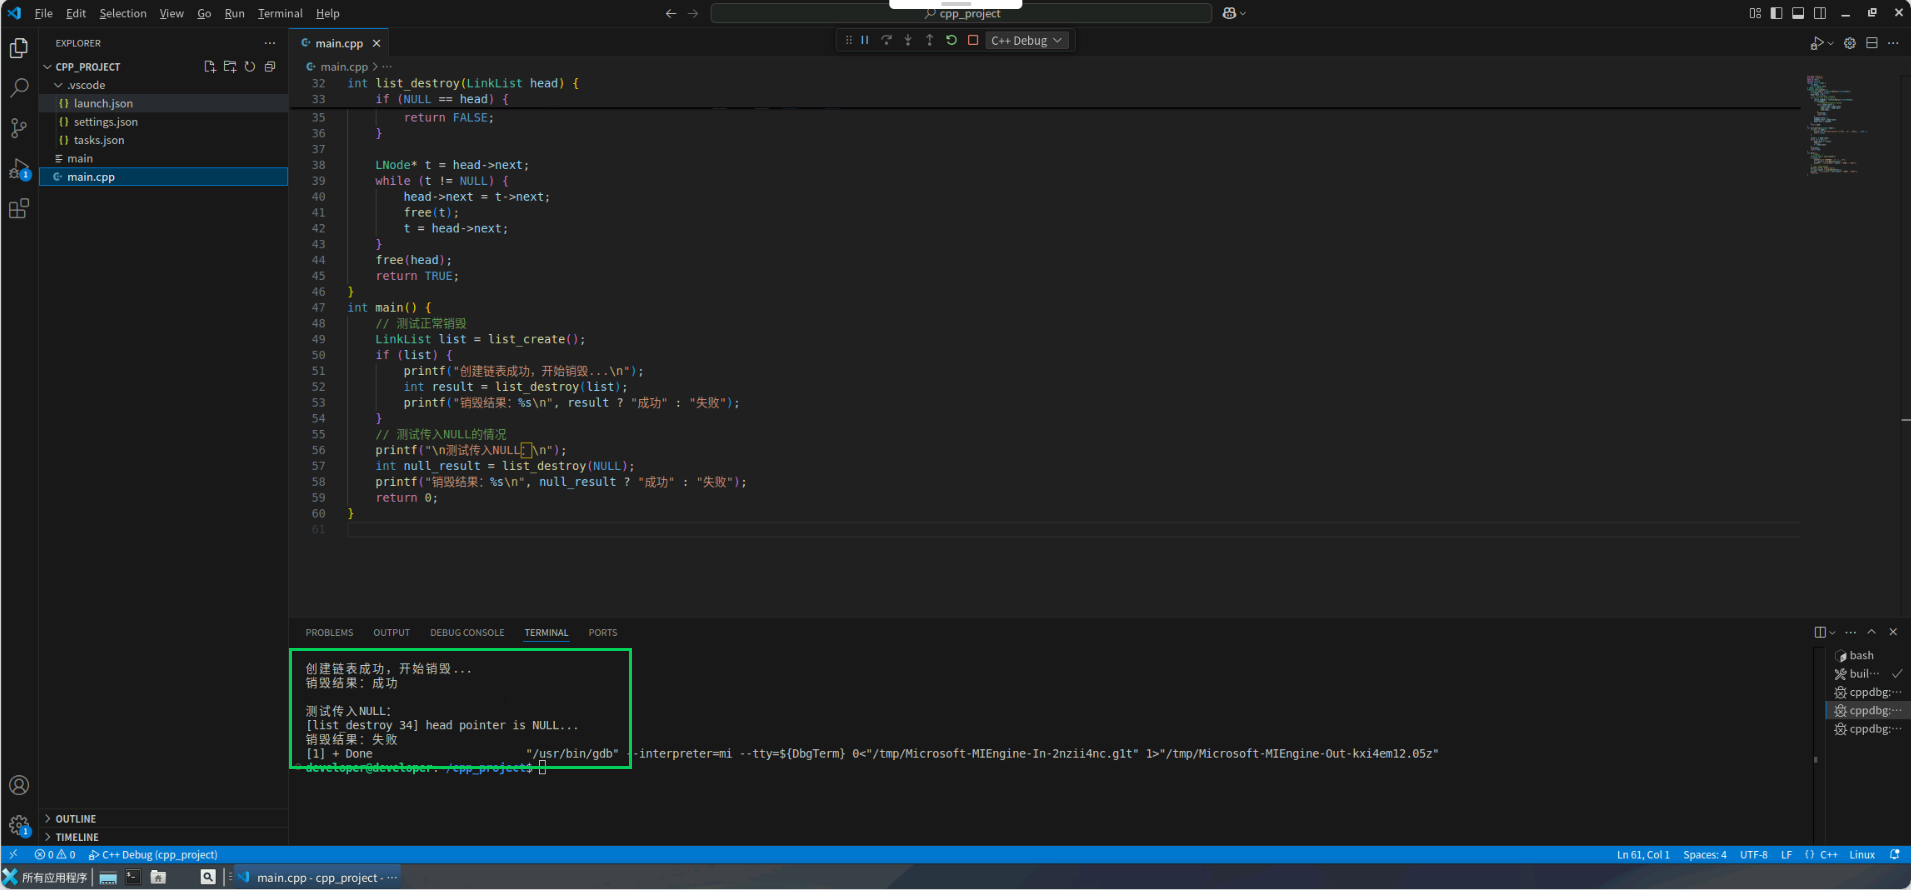Open the Explorer view in activity bar
Viewport: 1911px width, 890px height.
point(19,48)
